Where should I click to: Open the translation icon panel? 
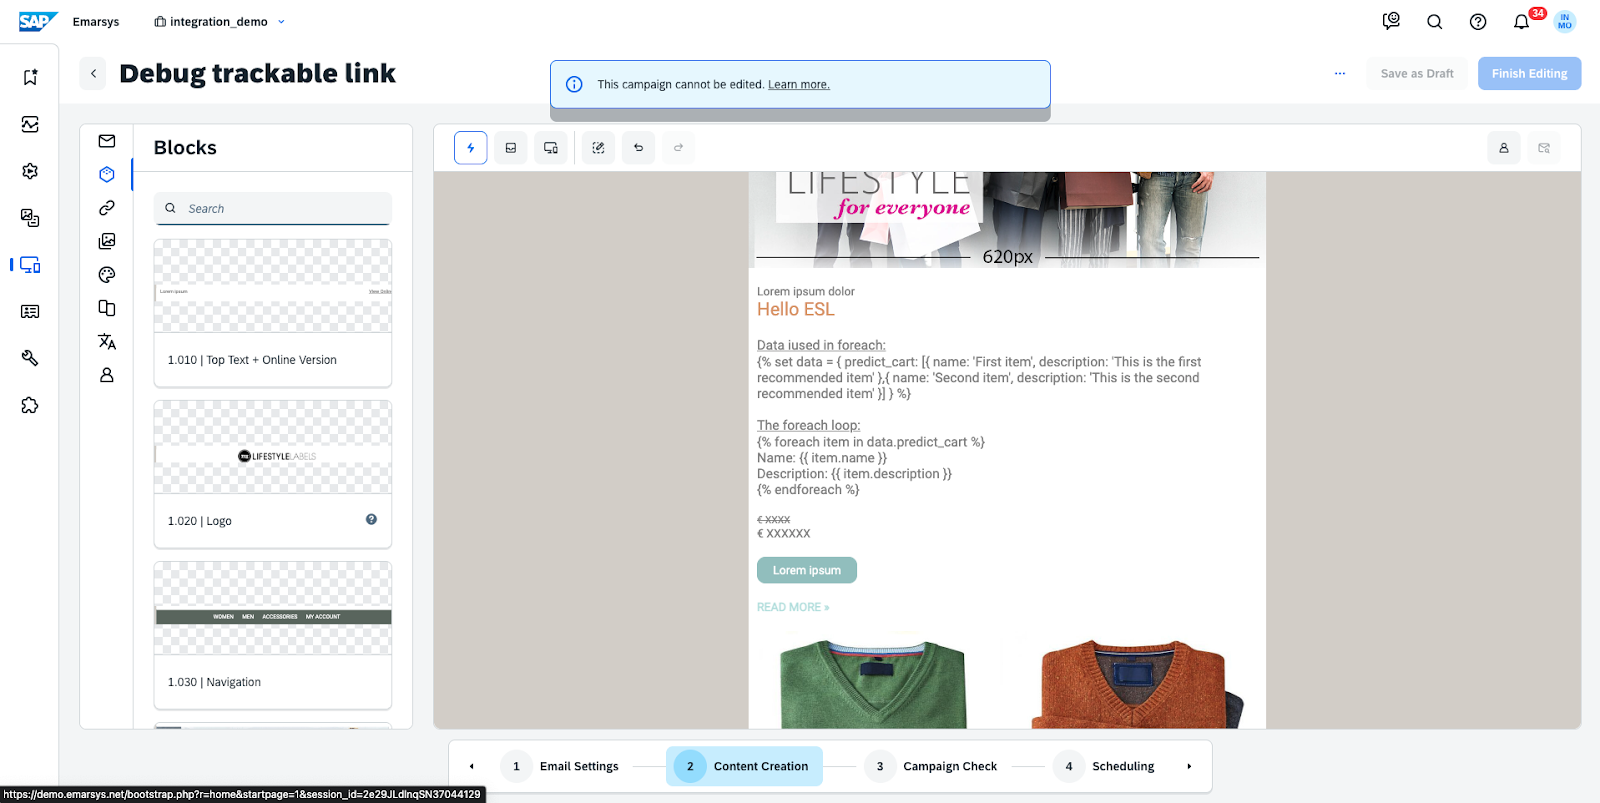pyautogui.click(x=107, y=342)
